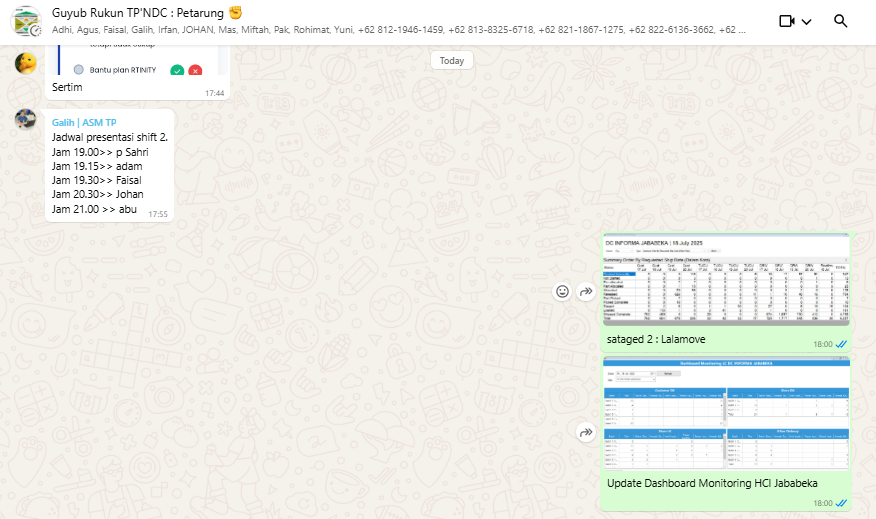Forward the Dashboard Monitoring image
This screenshot has width=876, height=519.
coord(586,432)
